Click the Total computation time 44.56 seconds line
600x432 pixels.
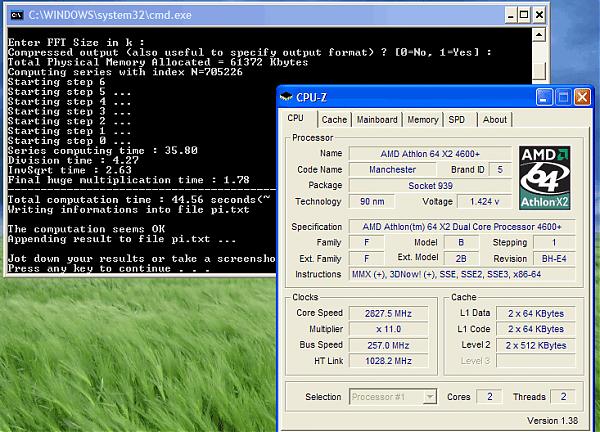click(139, 199)
